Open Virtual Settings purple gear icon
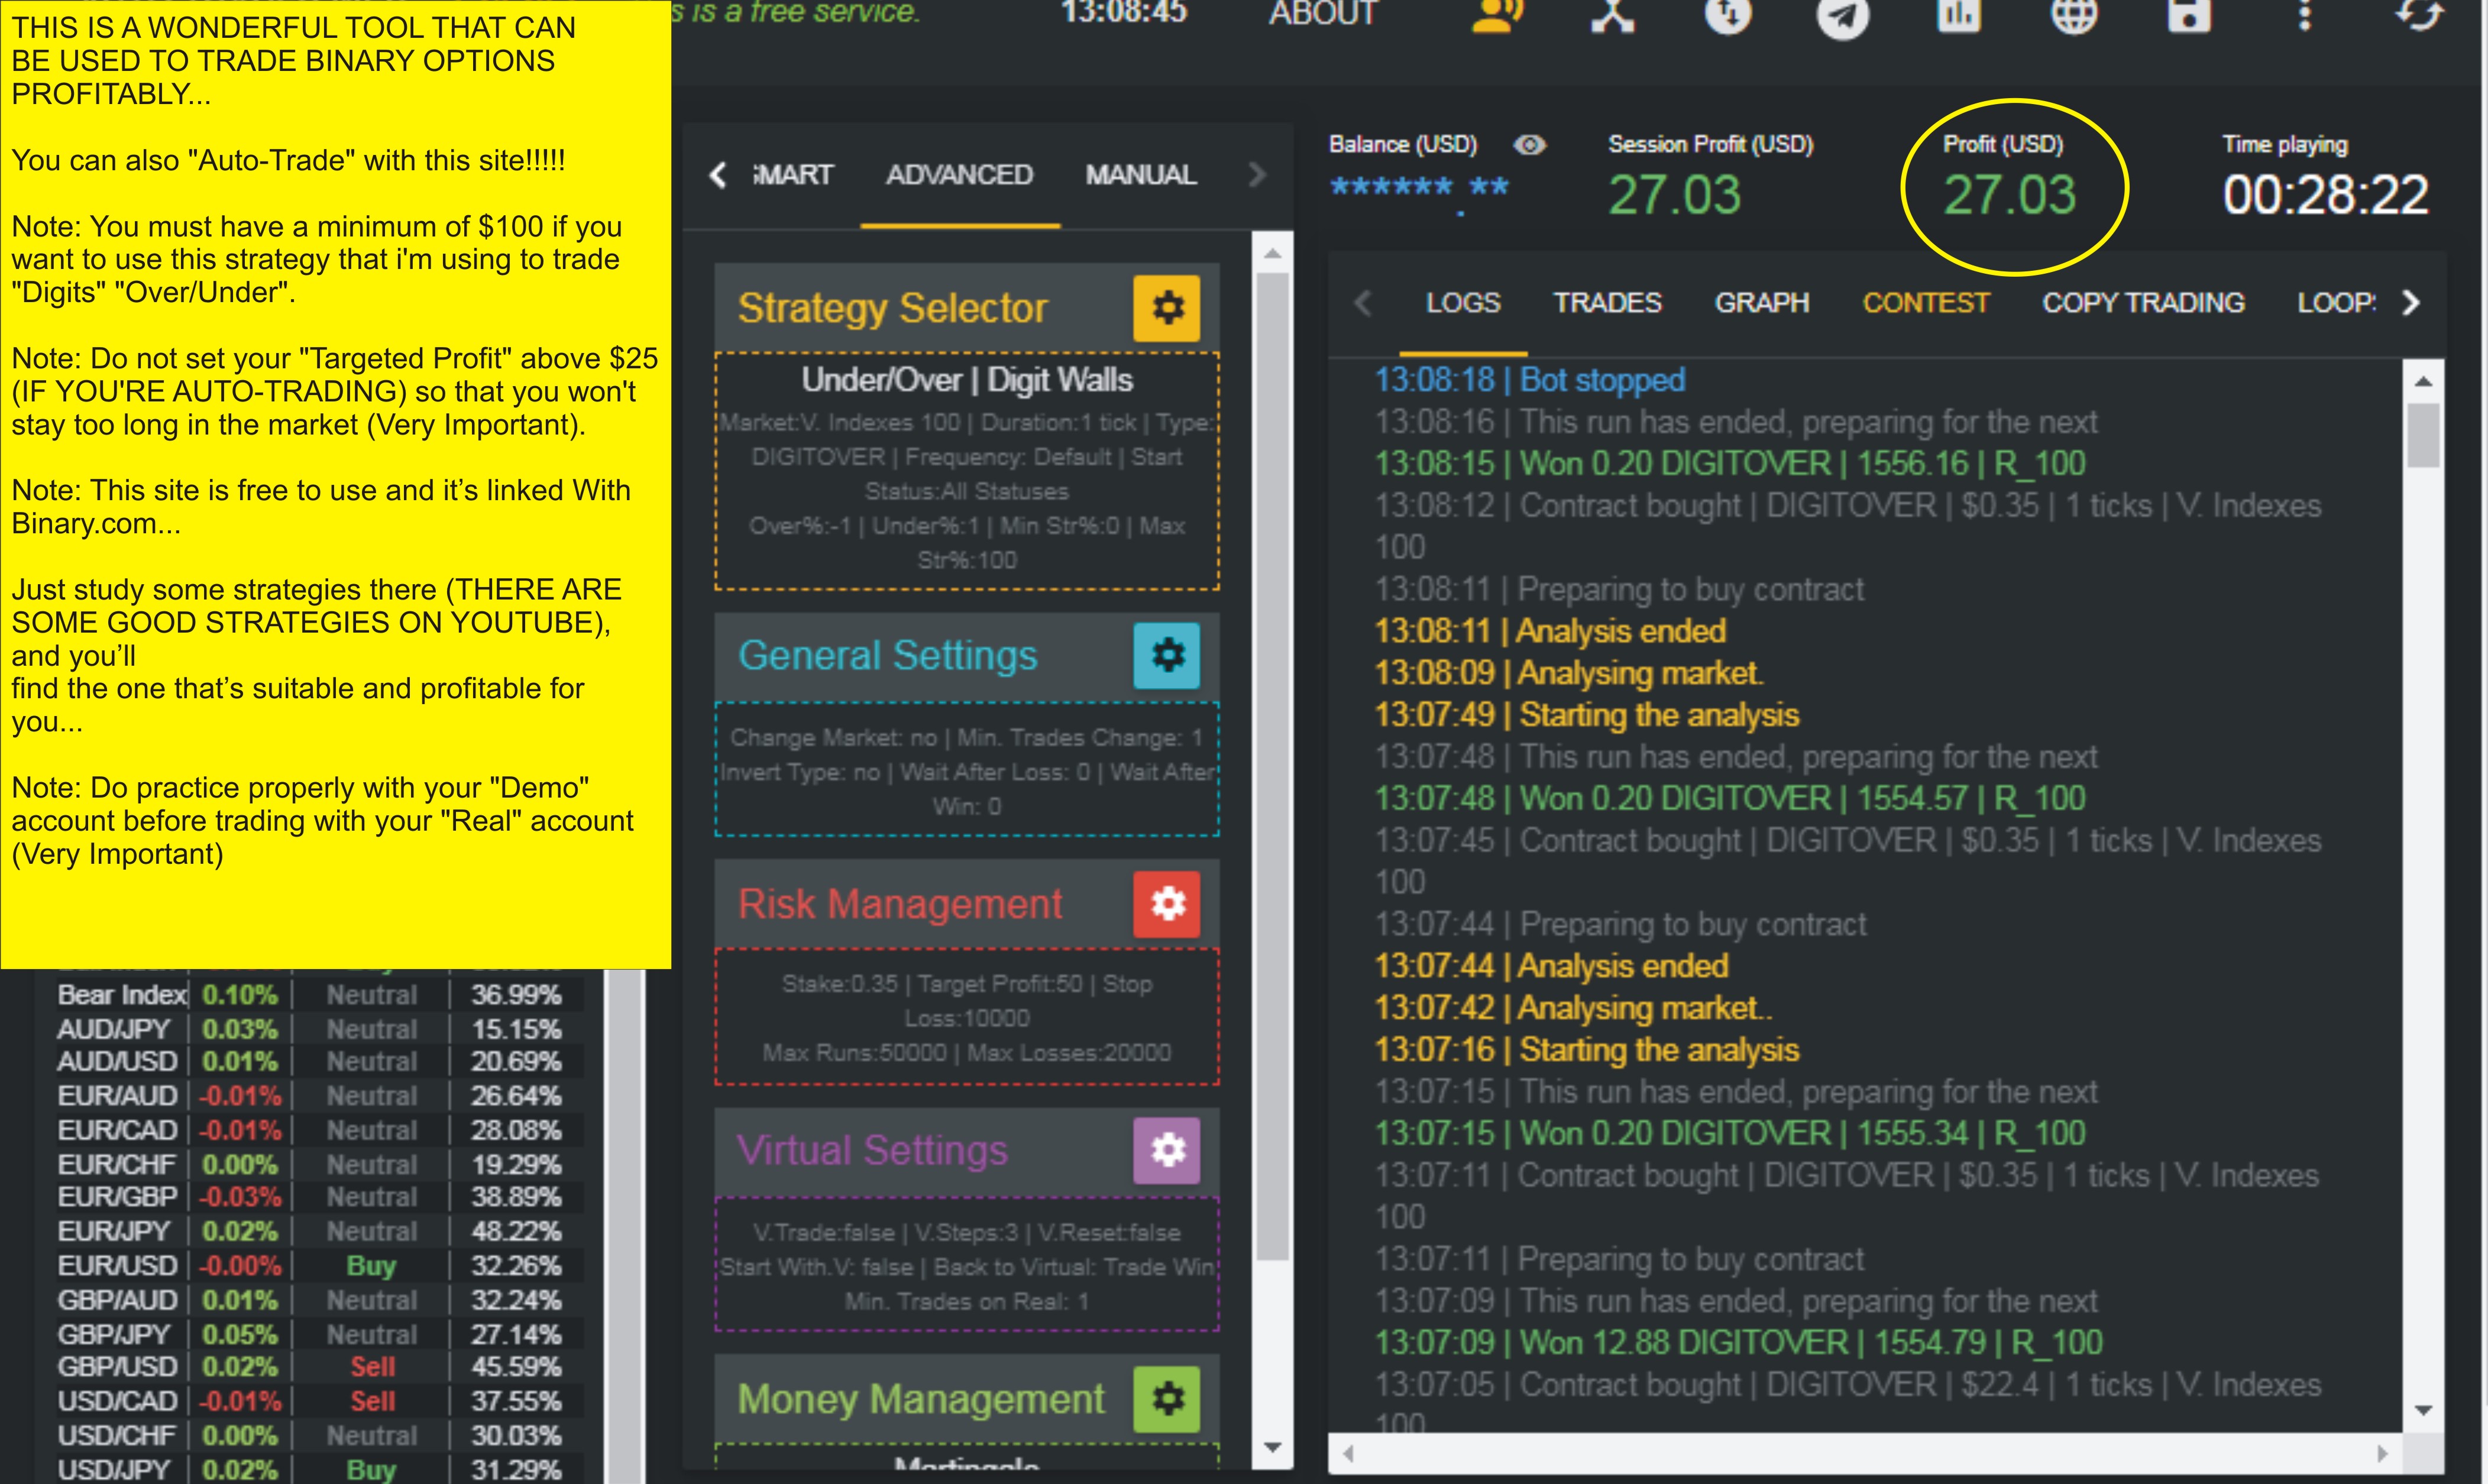The height and width of the screenshot is (1484, 2488). click(1166, 1151)
